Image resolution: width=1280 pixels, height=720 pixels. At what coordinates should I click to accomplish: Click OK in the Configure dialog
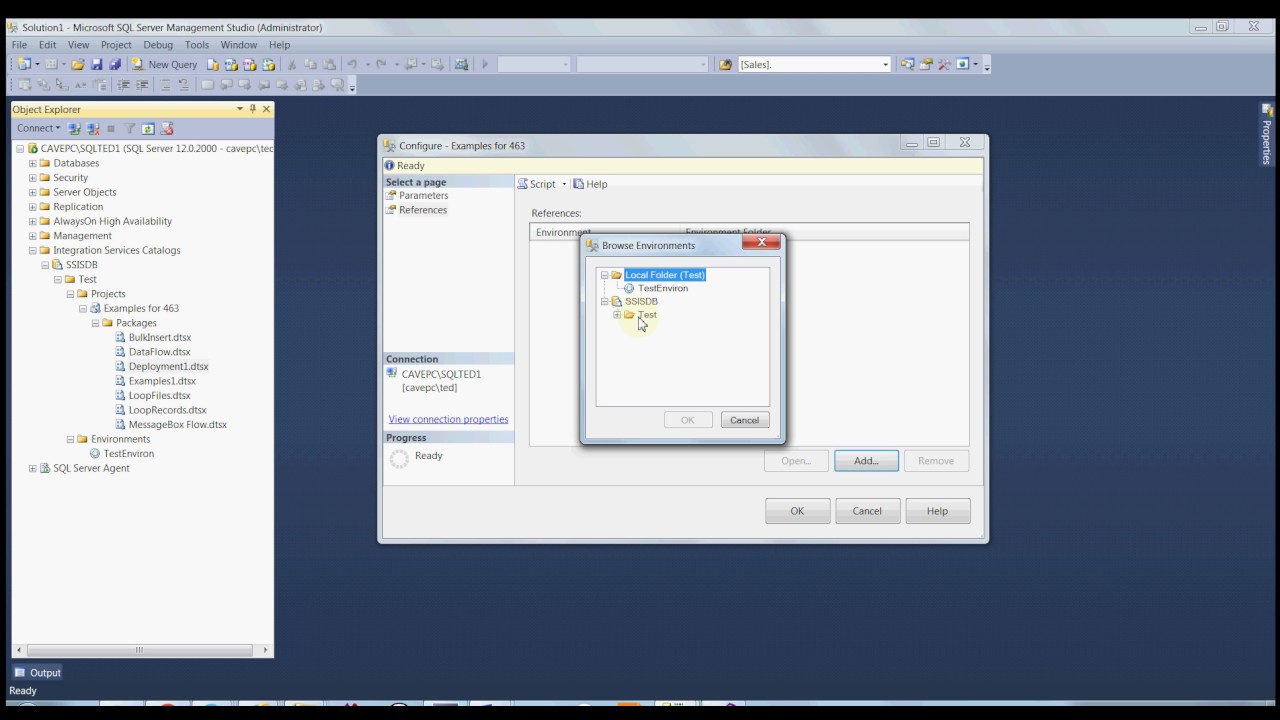(x=797, y=511)
